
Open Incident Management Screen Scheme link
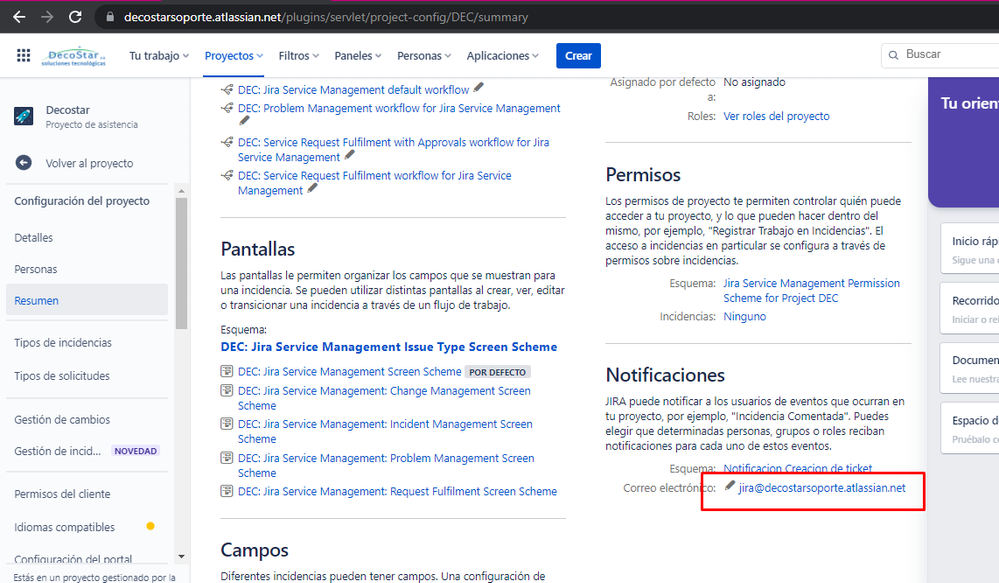pos(385,431)
